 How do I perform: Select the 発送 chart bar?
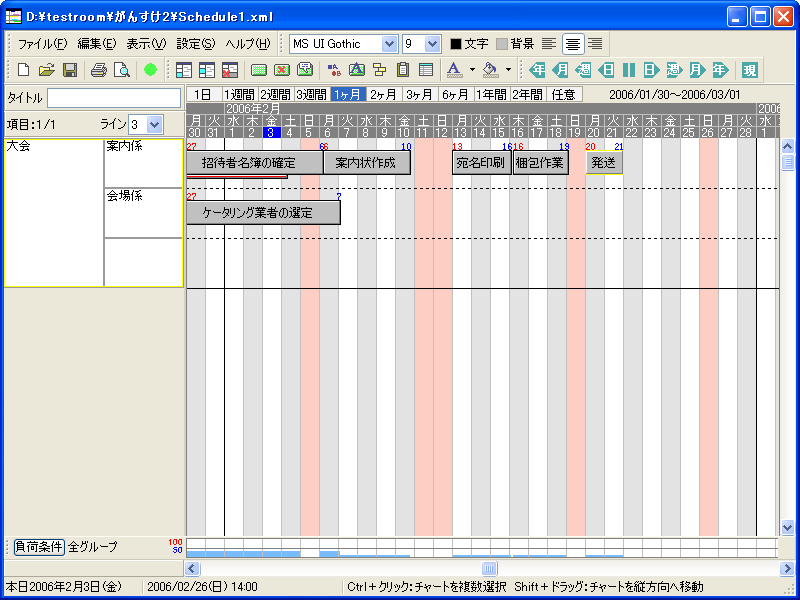pos(604,163)
